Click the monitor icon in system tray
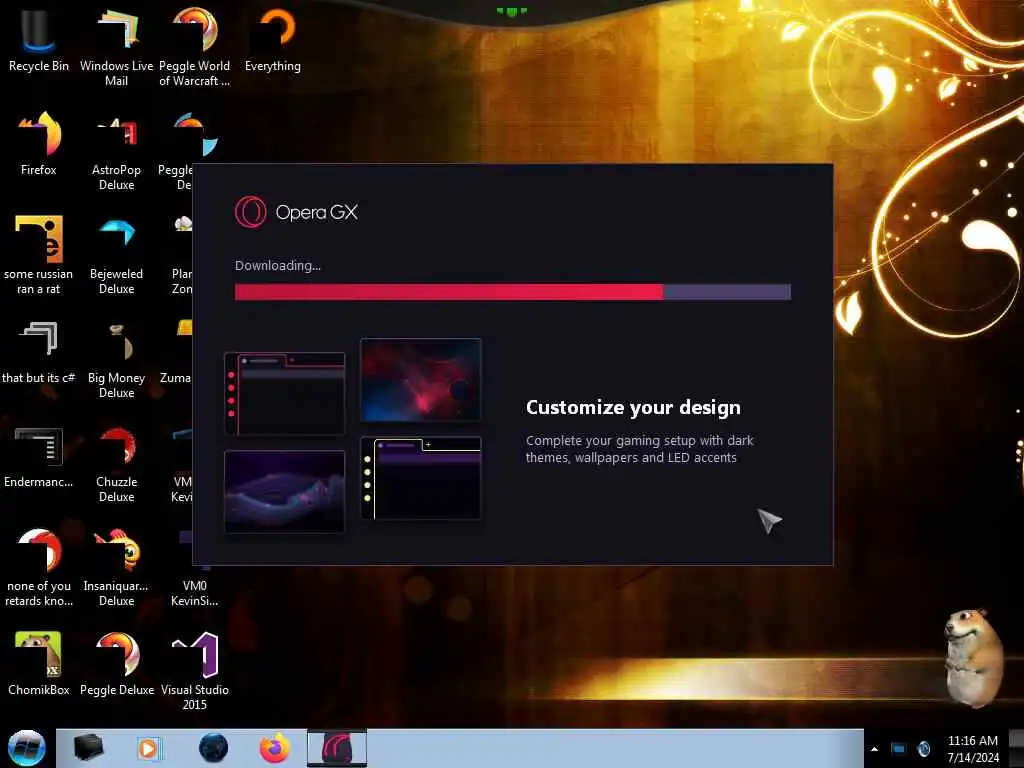Viewport: 1024px width, 768px height. pos(899,749)
